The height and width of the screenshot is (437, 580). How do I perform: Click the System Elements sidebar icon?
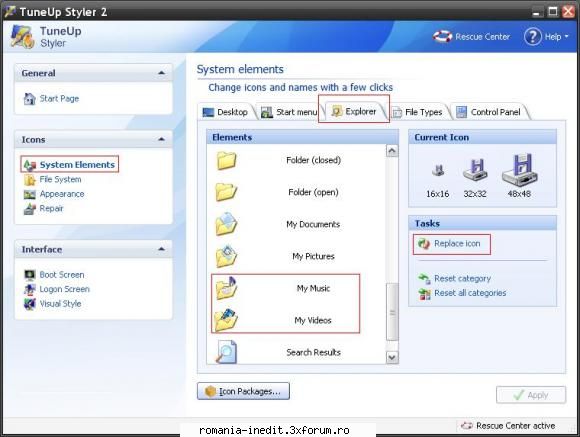[x=30, y=165]
